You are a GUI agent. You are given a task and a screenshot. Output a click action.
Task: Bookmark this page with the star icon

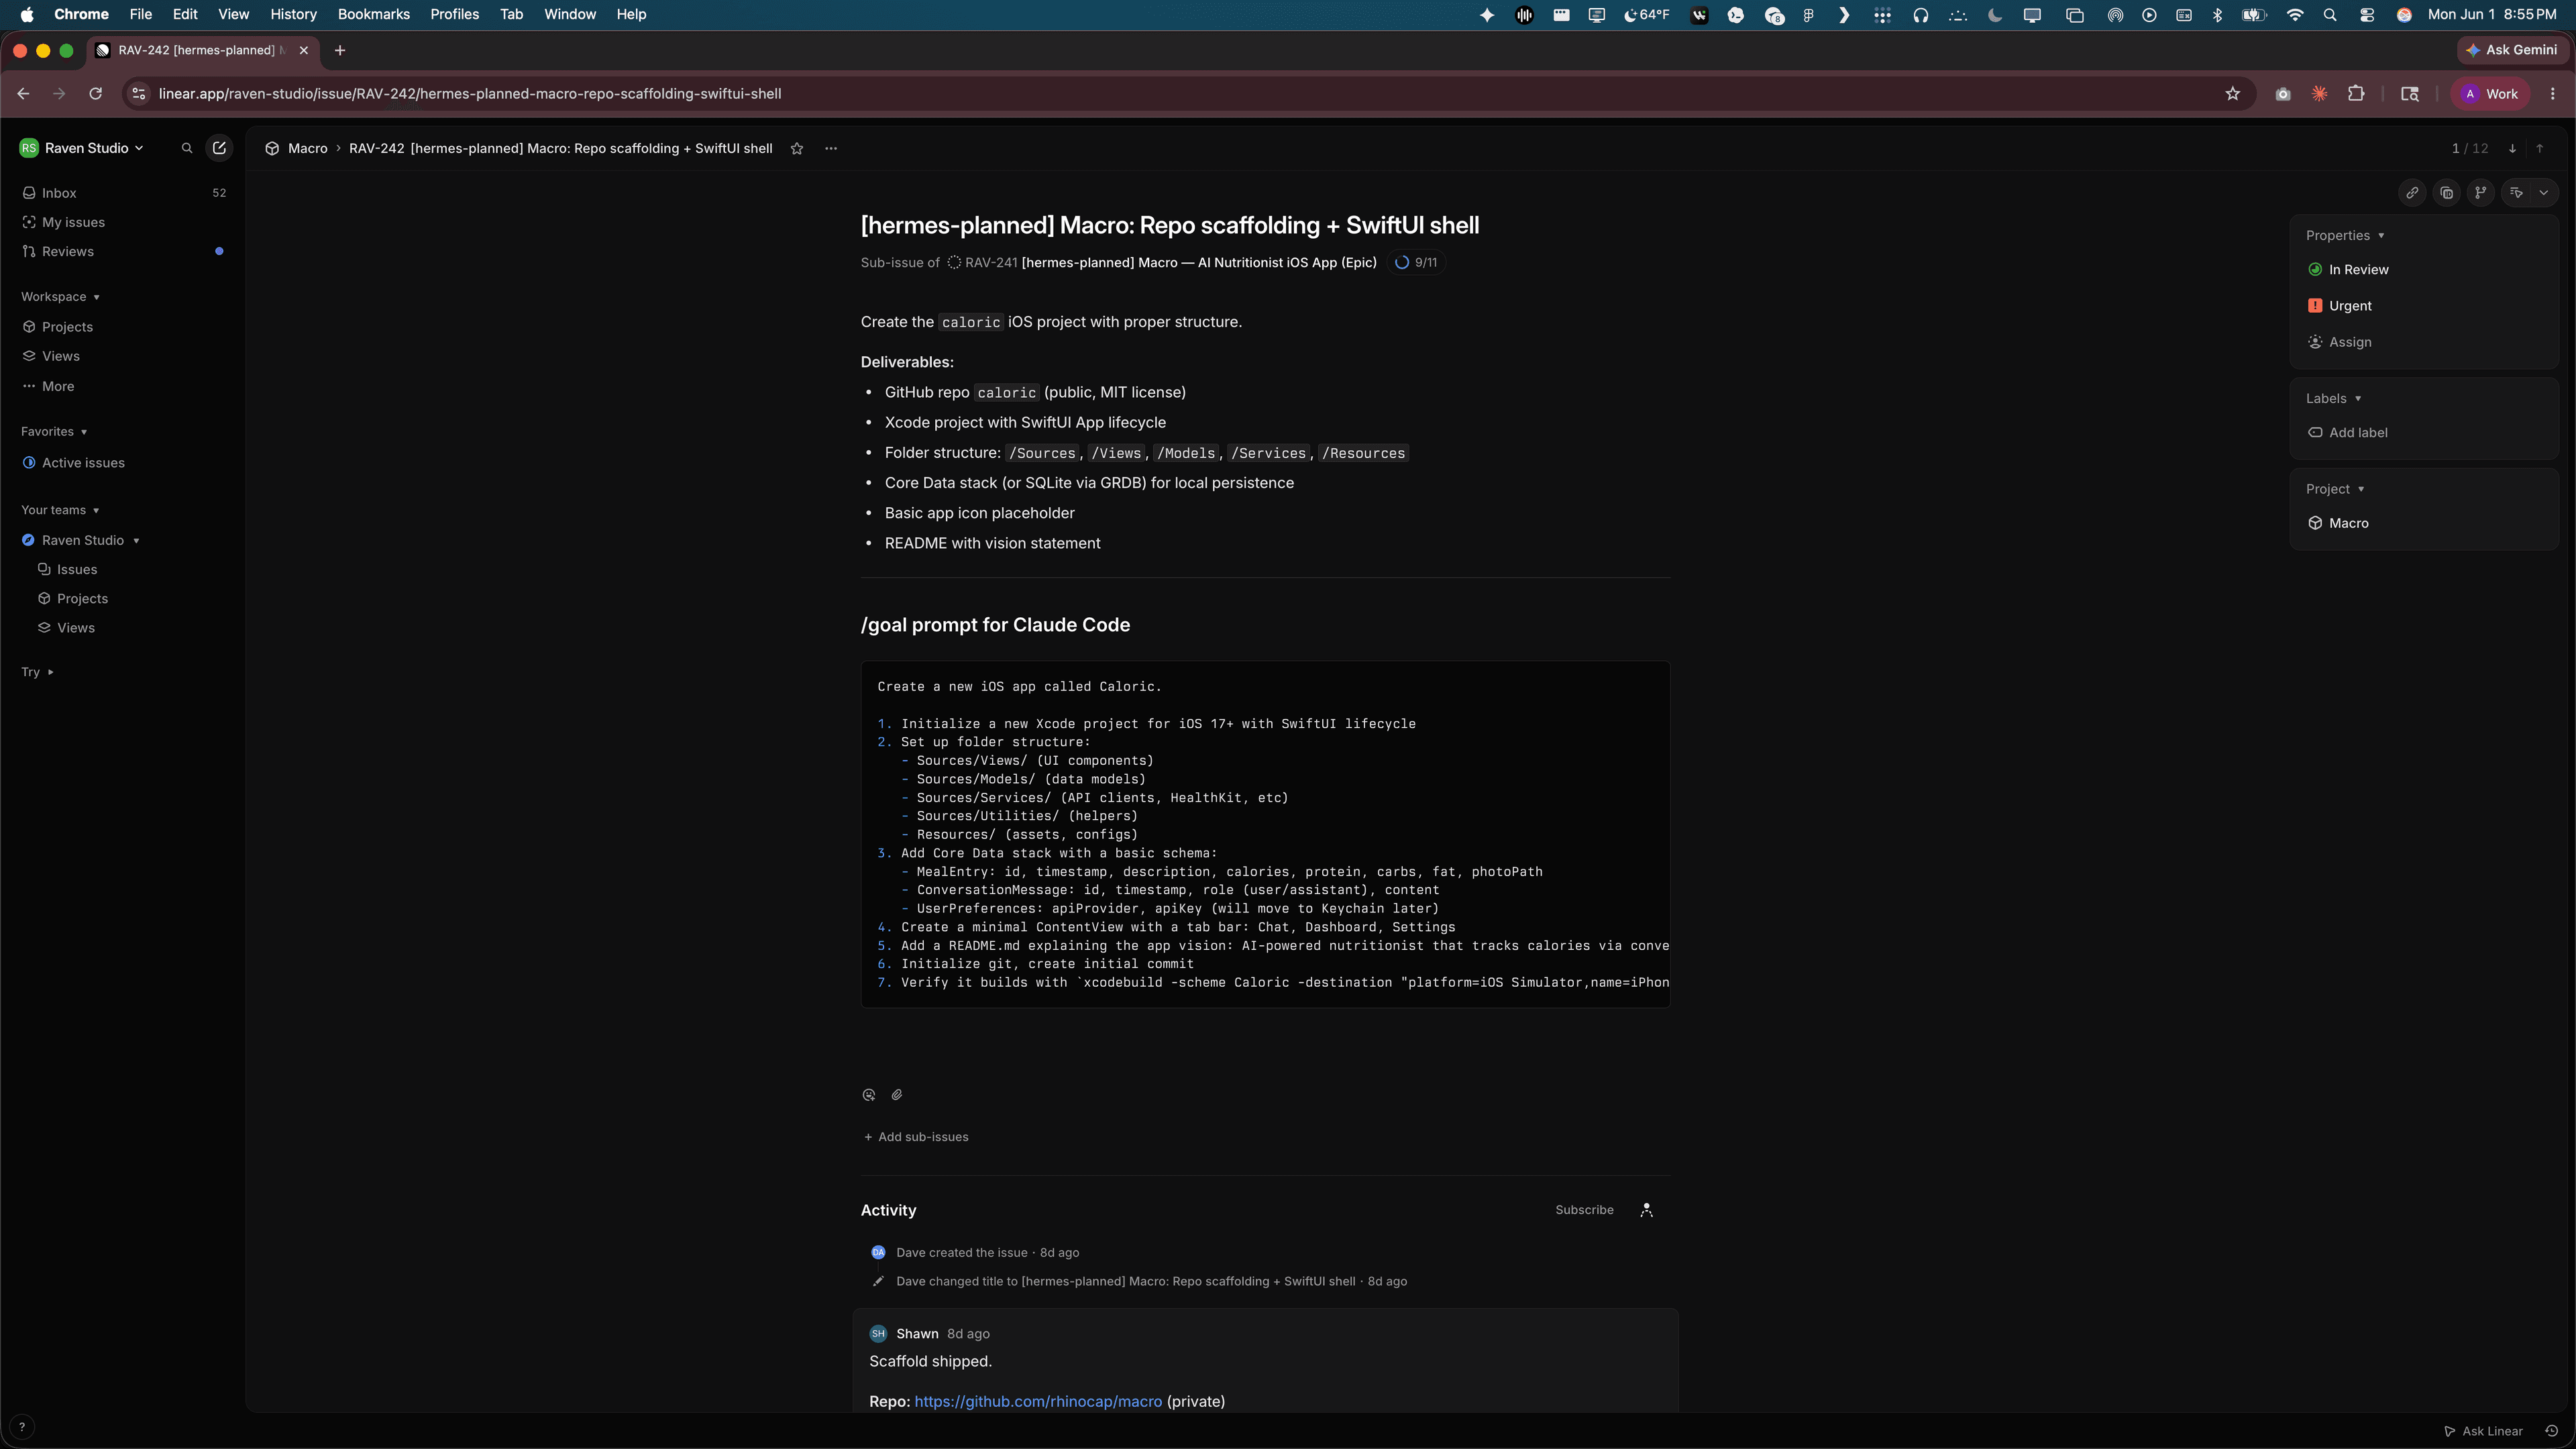[x=2233, y=94]
